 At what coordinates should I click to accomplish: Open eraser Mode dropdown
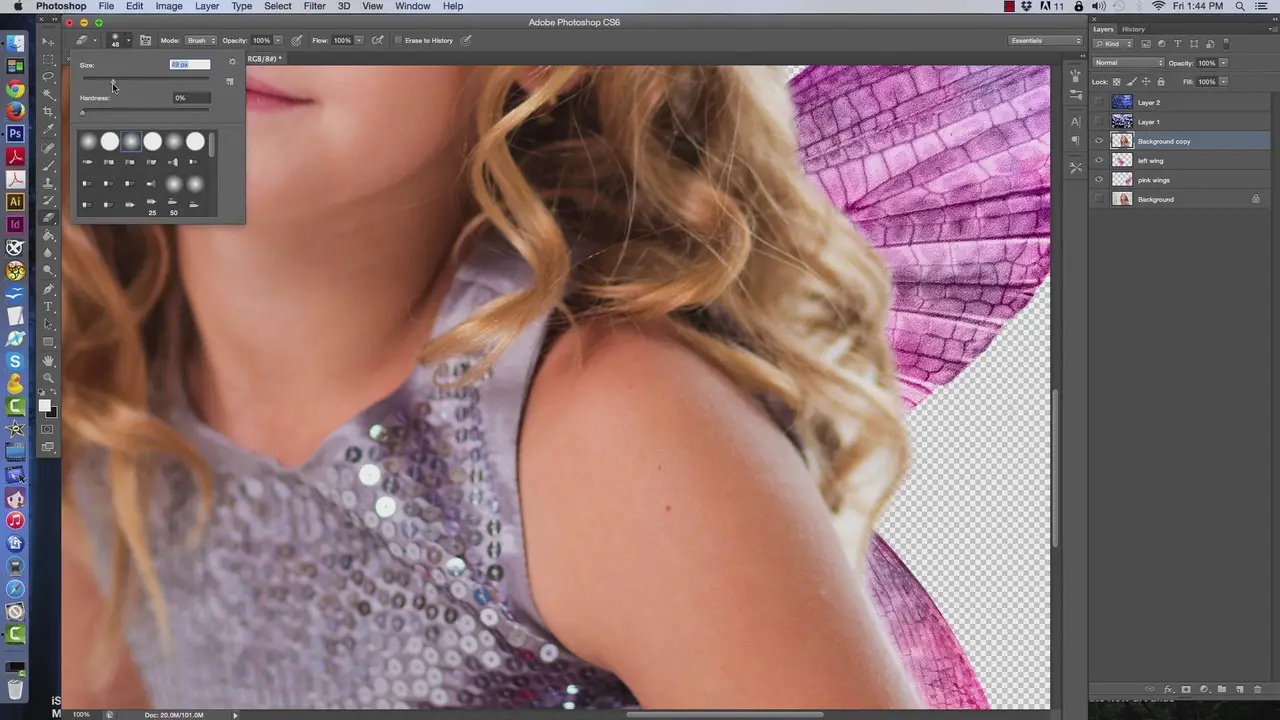(201, 41)
